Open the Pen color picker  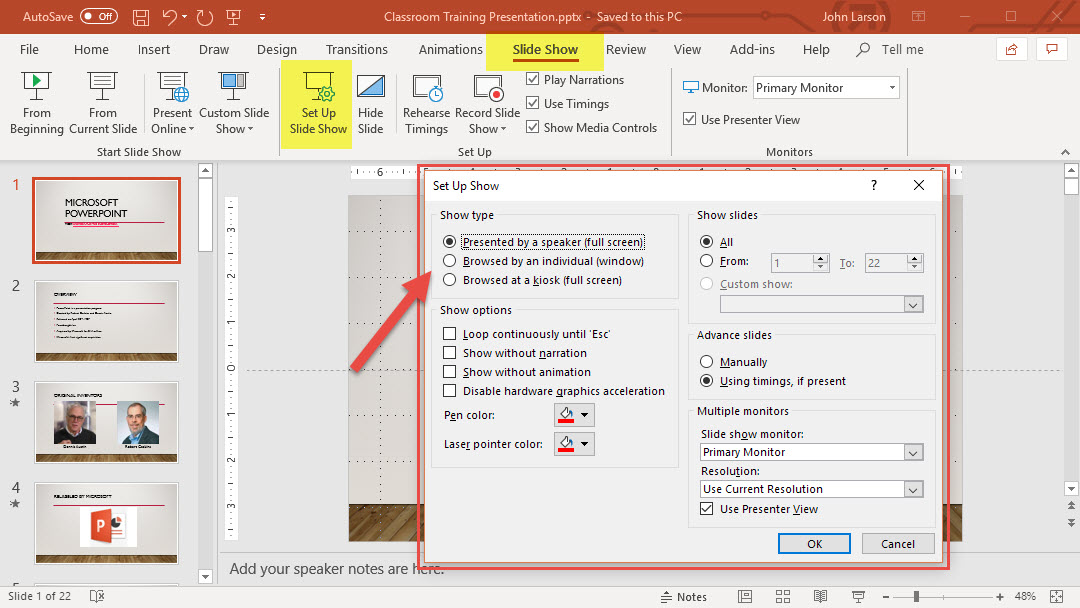574,415
